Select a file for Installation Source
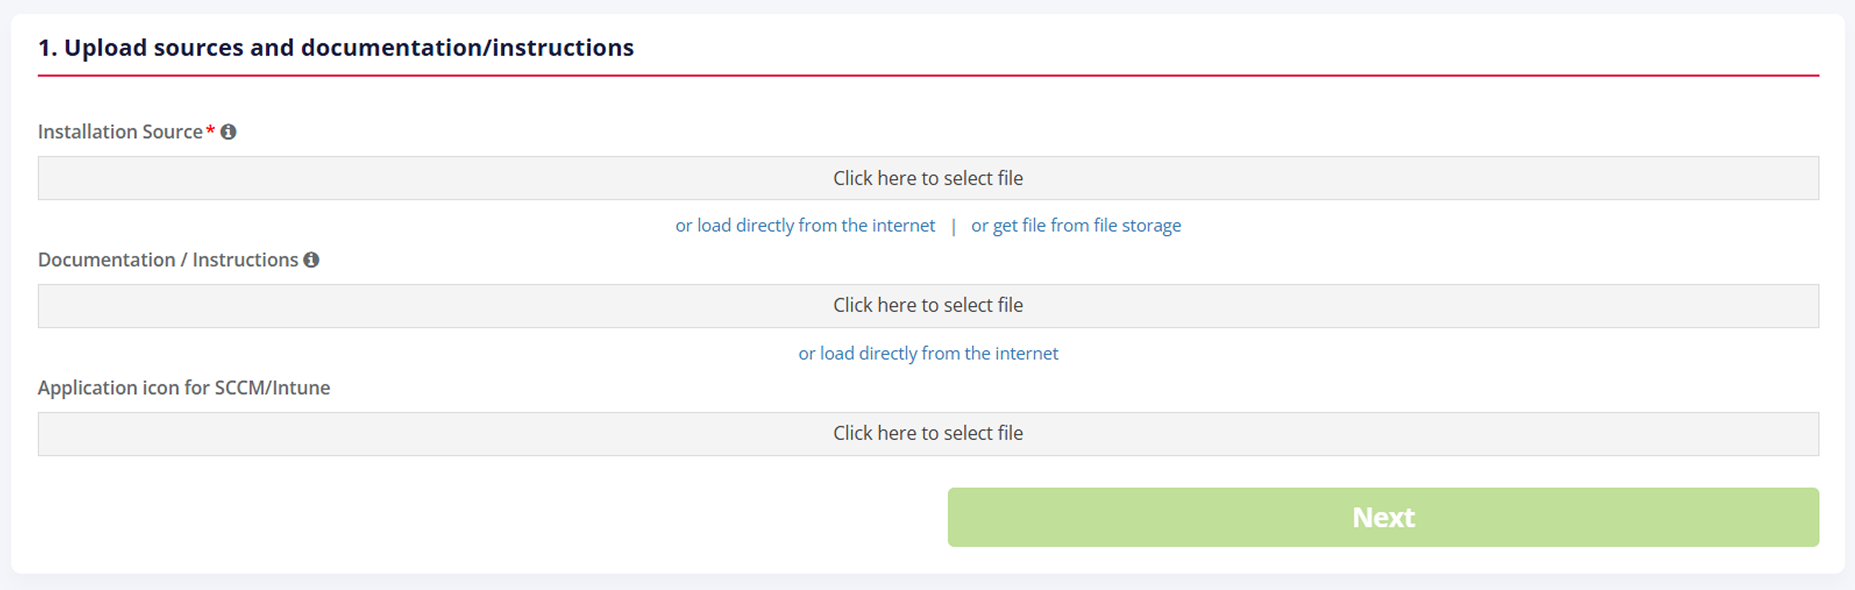Image resolution: width=1855 pixels, height=590 pixels. [927, 178]
